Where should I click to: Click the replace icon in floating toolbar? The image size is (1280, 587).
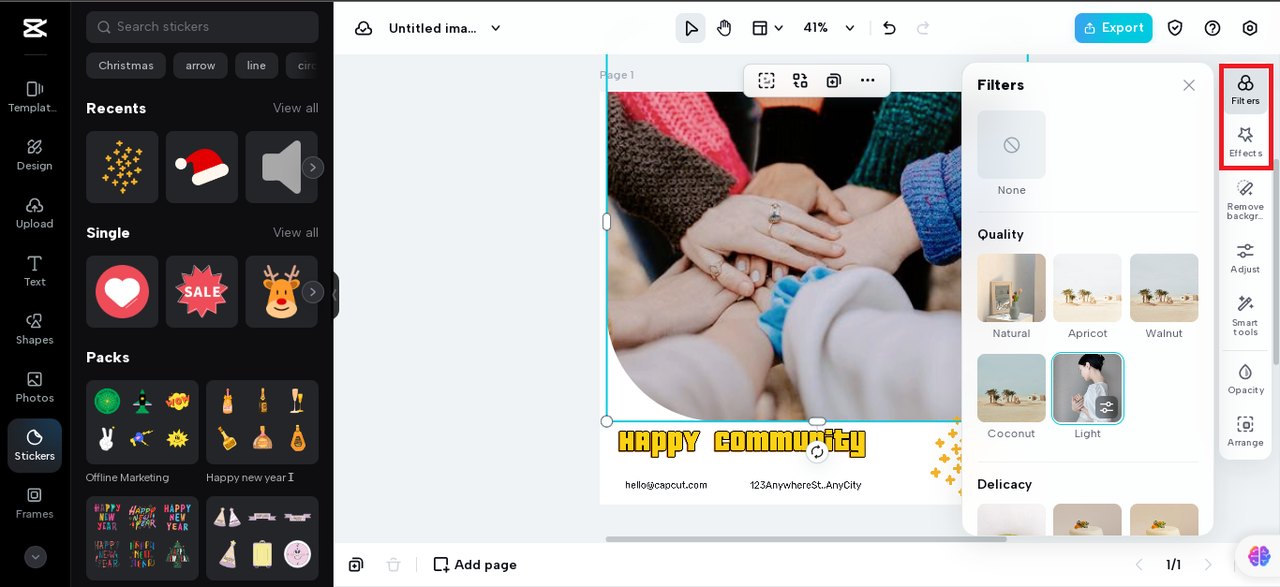coord(800,80)
